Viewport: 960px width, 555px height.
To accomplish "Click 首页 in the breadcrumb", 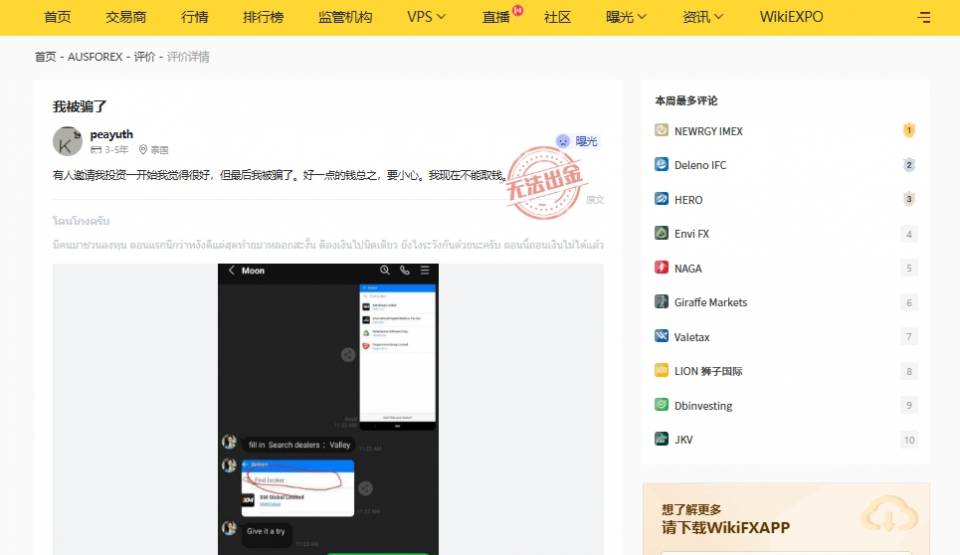I will click(x=45, y=57).
